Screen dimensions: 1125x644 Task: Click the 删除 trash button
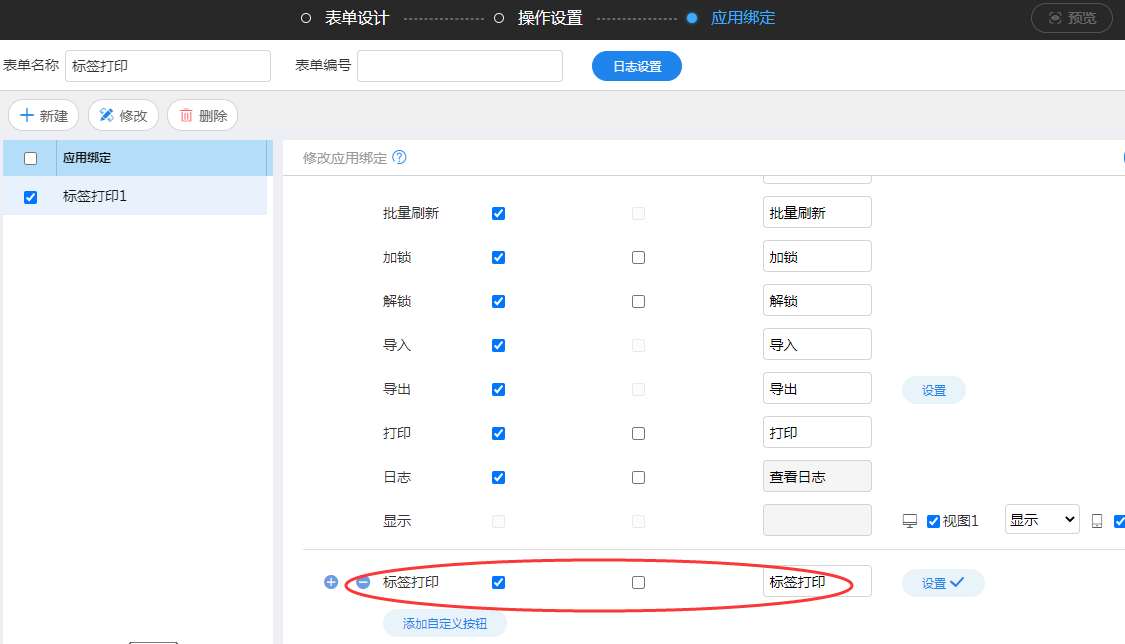pos(203,115)
